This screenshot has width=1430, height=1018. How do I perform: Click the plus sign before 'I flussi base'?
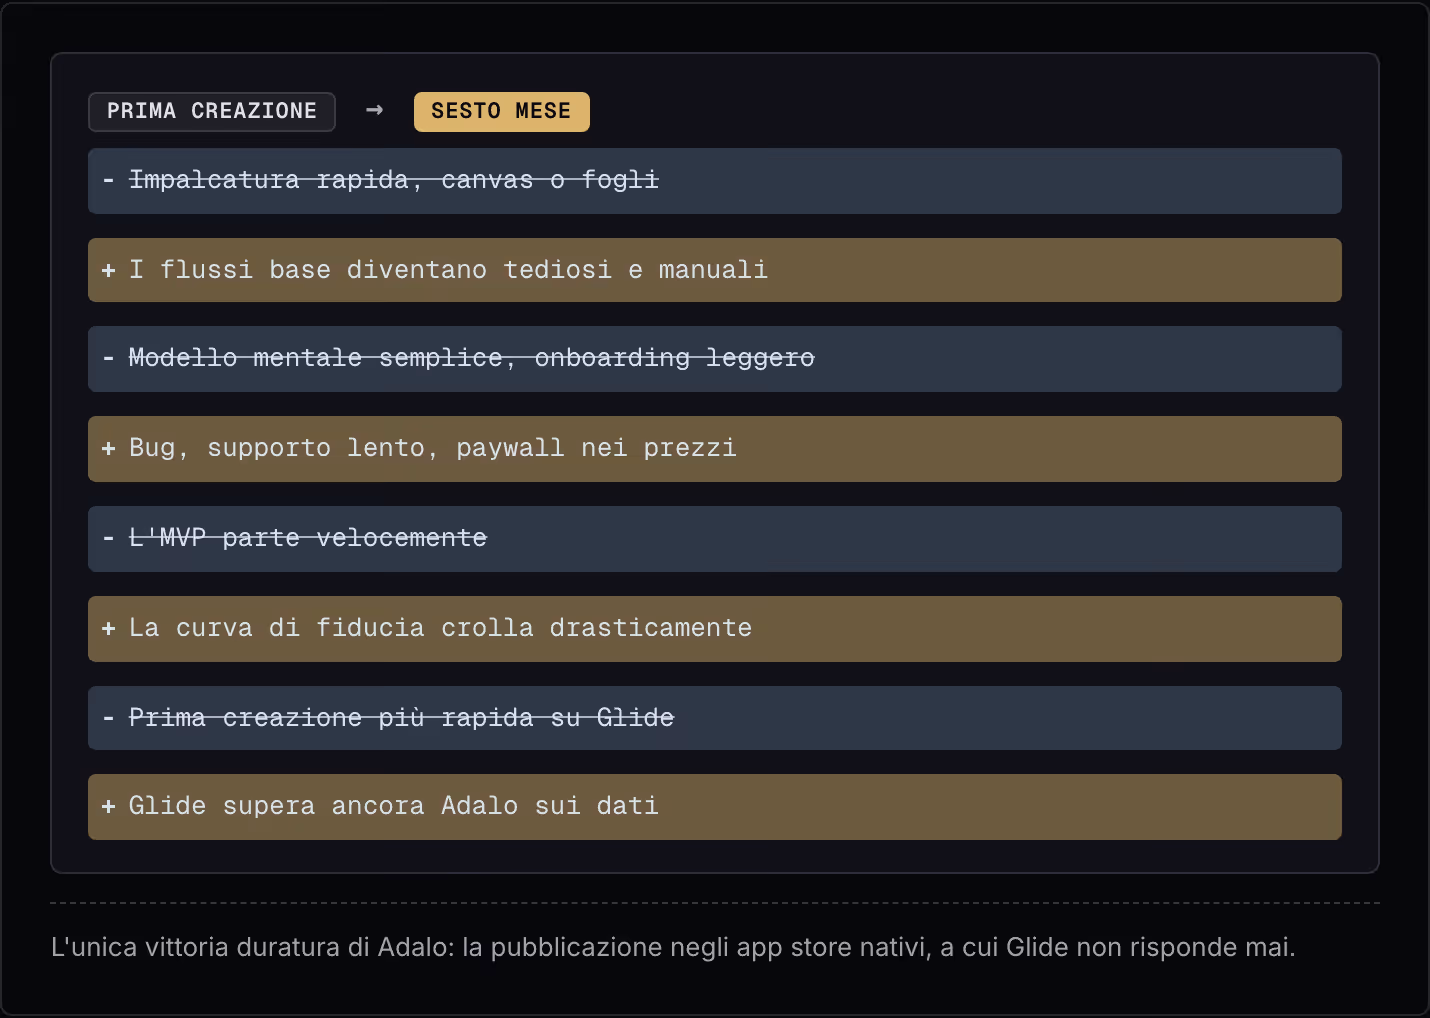click(108, 270)
